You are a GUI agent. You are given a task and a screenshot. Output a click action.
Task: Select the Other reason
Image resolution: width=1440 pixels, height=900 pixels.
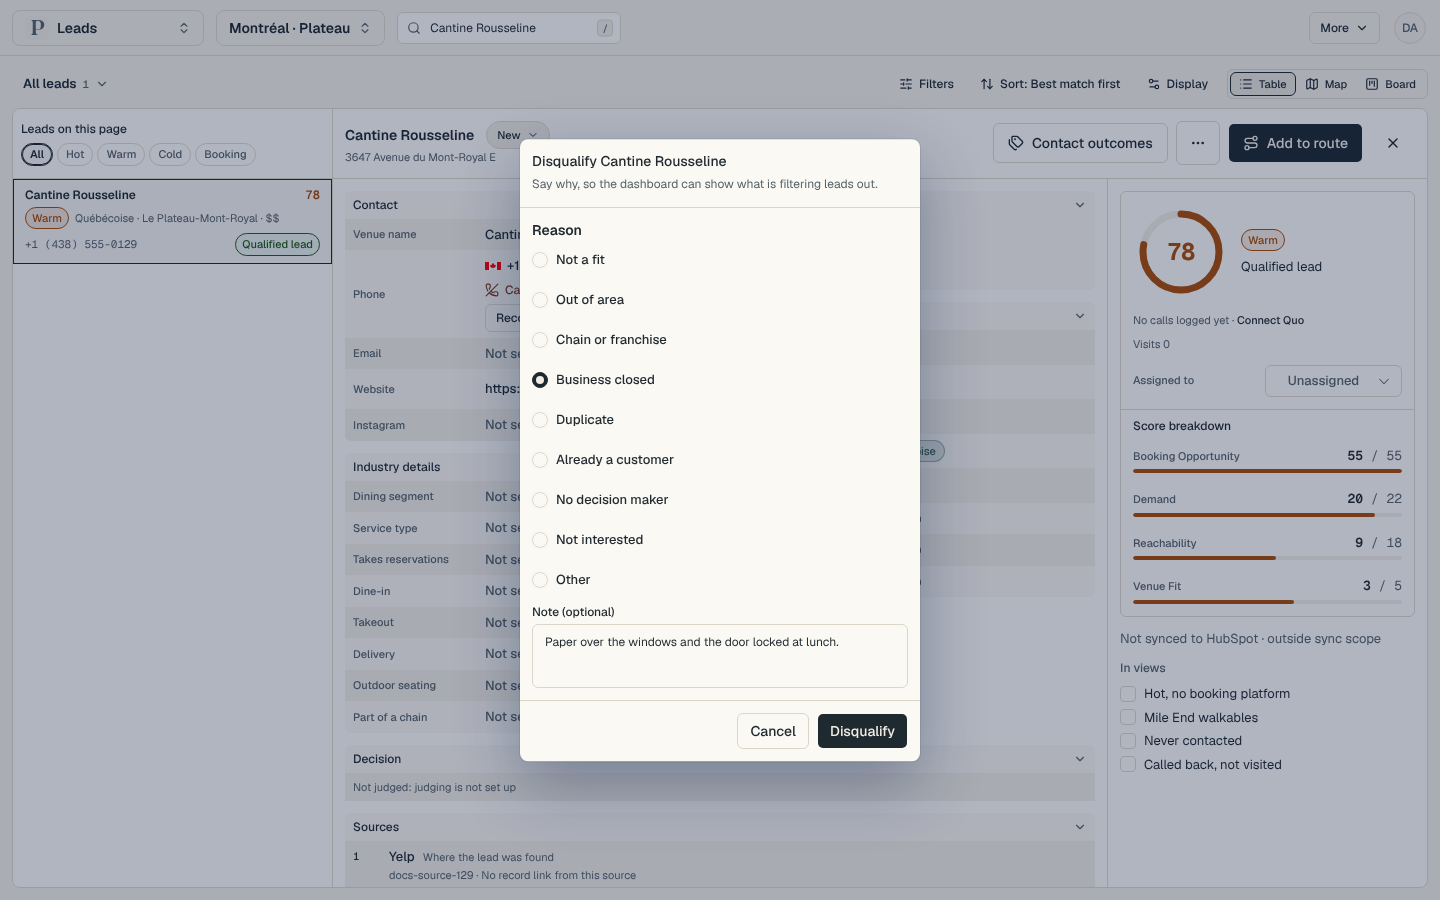click(x=540, y=580)
